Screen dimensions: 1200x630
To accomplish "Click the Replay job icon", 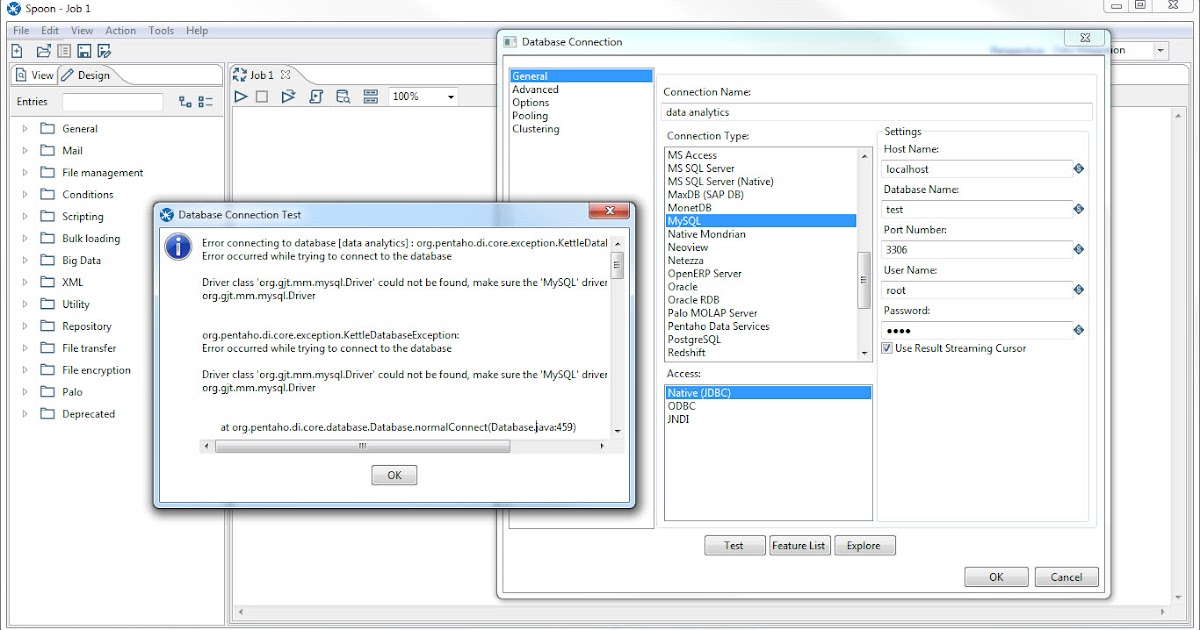I will [x=288, y=97].
